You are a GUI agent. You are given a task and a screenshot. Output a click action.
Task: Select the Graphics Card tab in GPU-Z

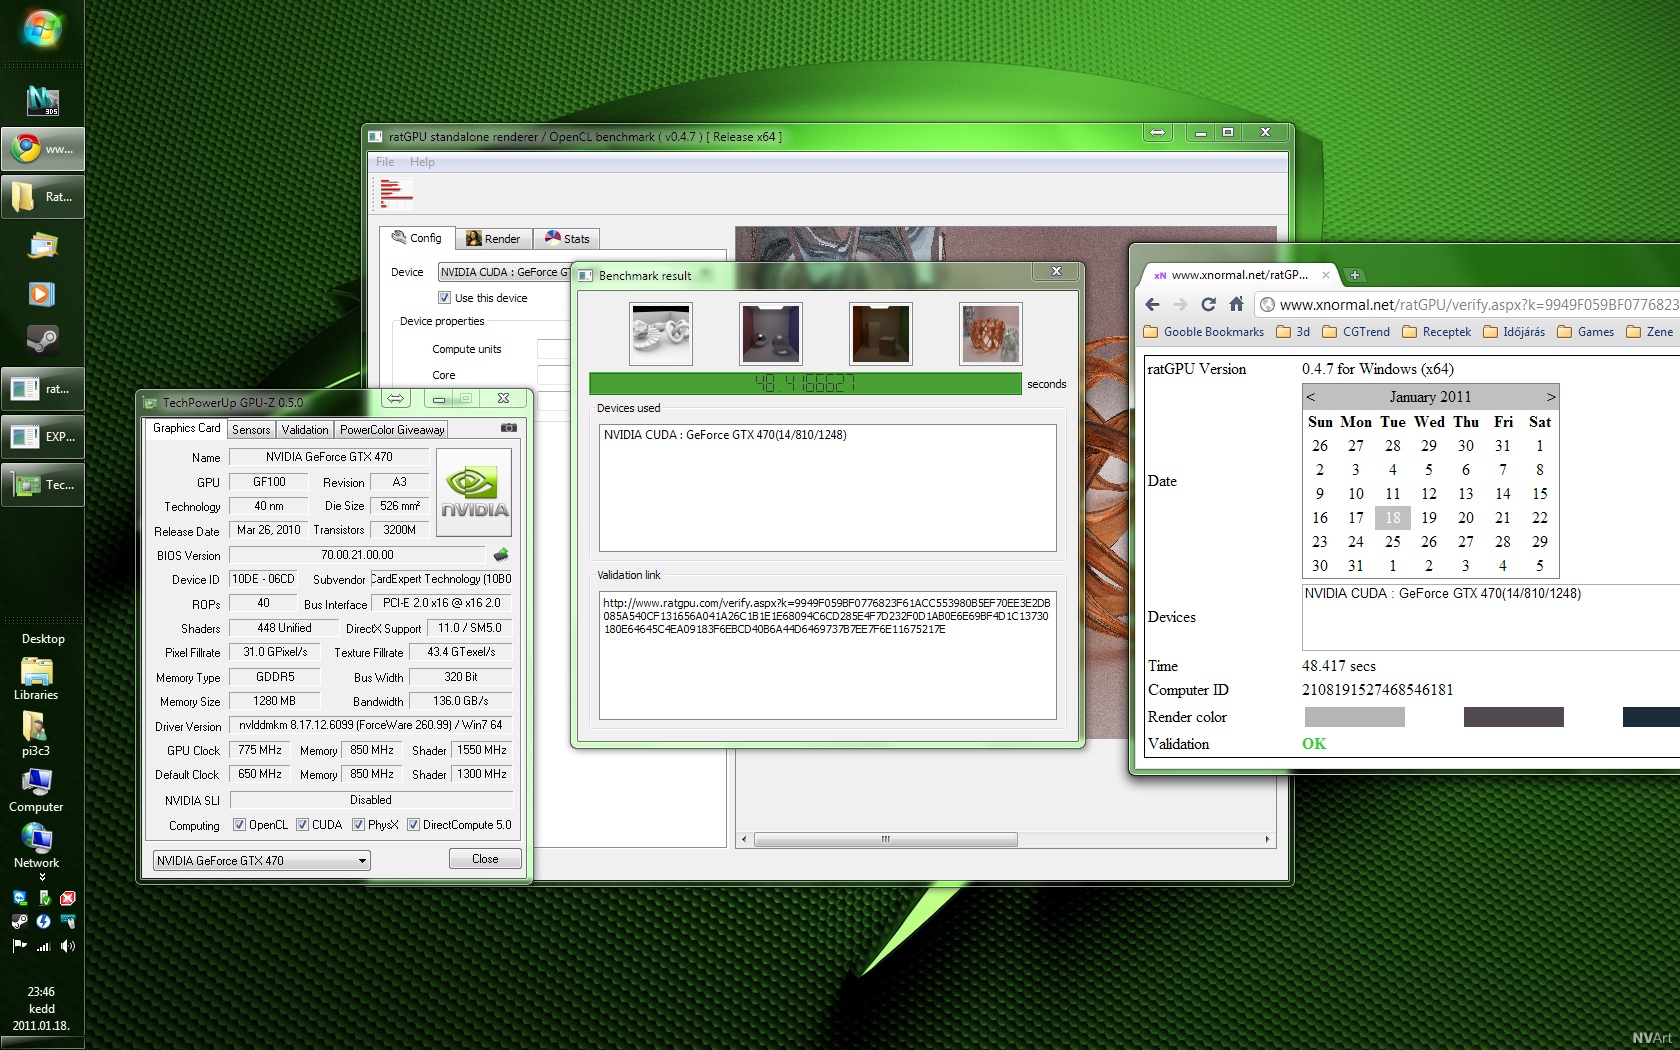pos(187,428)
